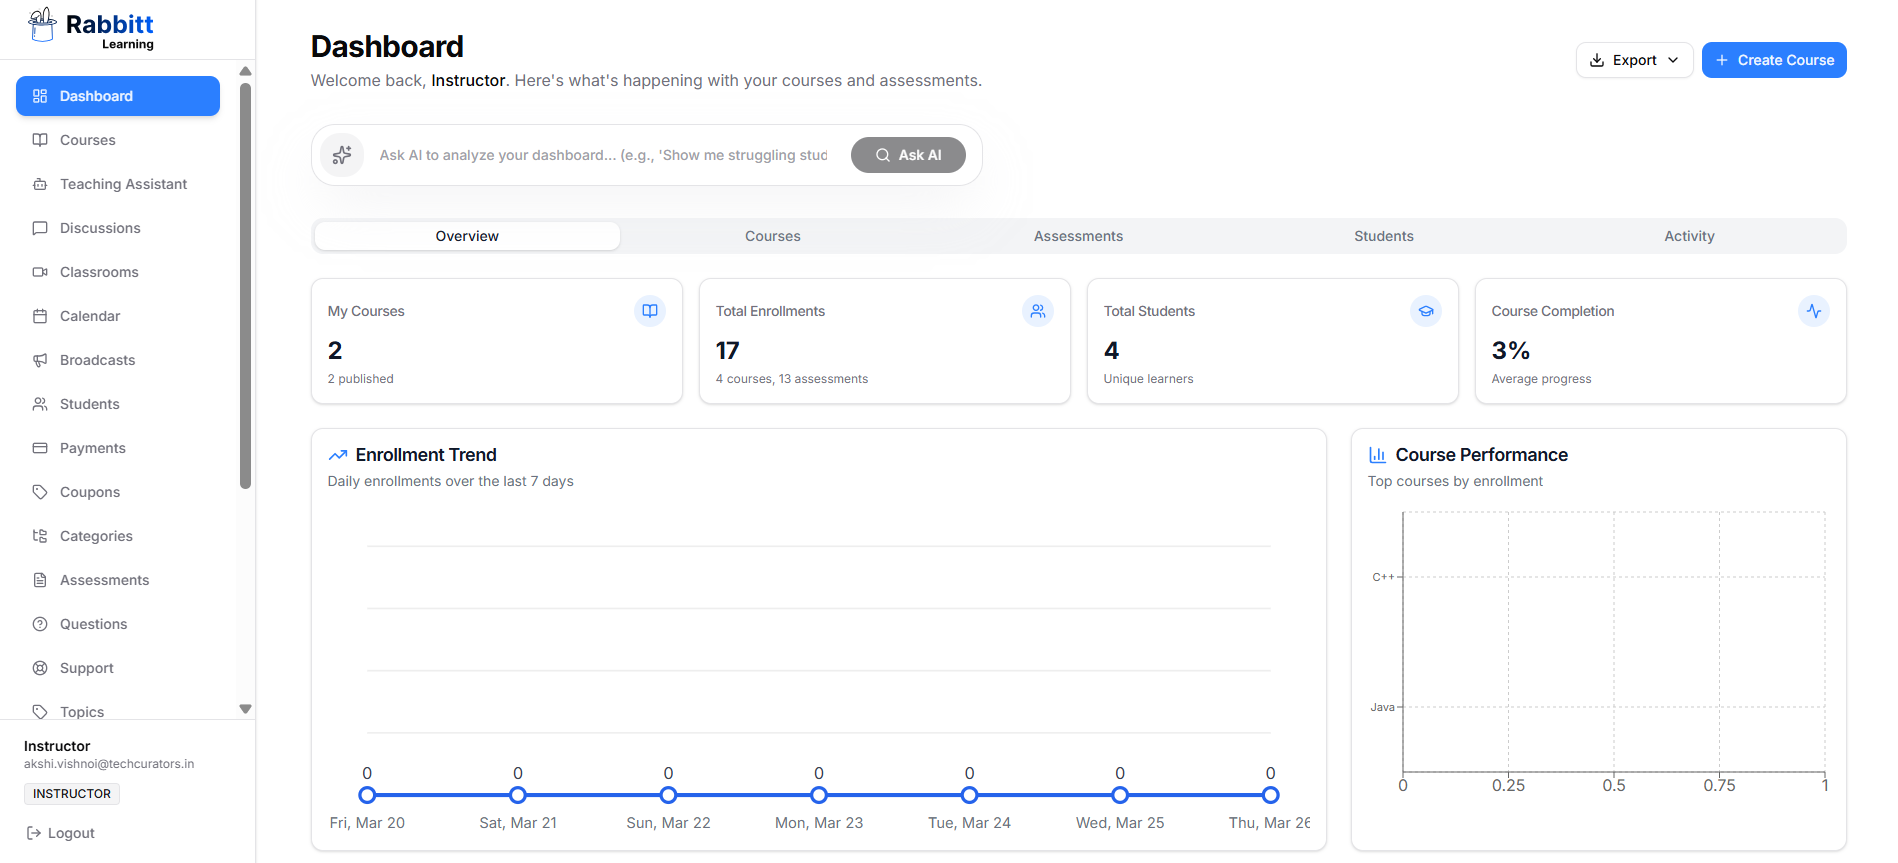
Task: Open Broadcasts in the sidebar
Action: 97,360
